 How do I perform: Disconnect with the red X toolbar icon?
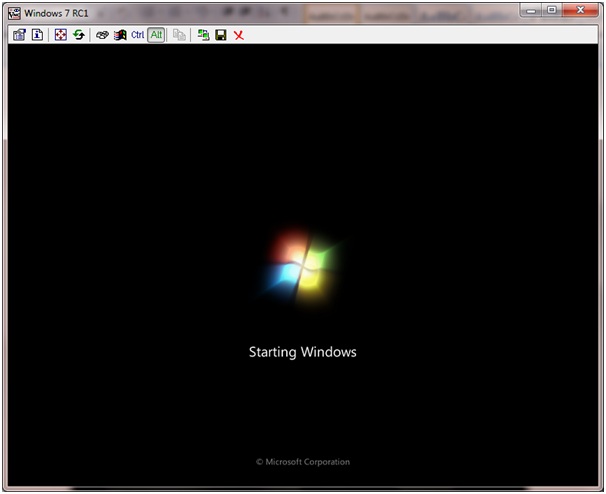[x=239, y=35]
